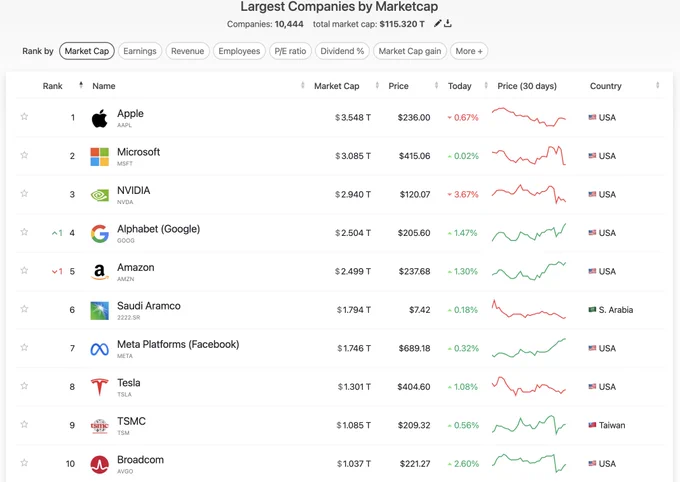680x482 pixels.
Task: Open the Saudi Aramco company link
Action: click(x=149, y=306)
